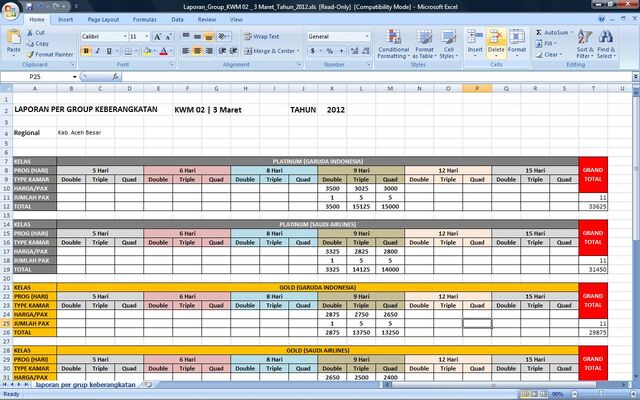
Task: Select column P header
Action: 477,88
